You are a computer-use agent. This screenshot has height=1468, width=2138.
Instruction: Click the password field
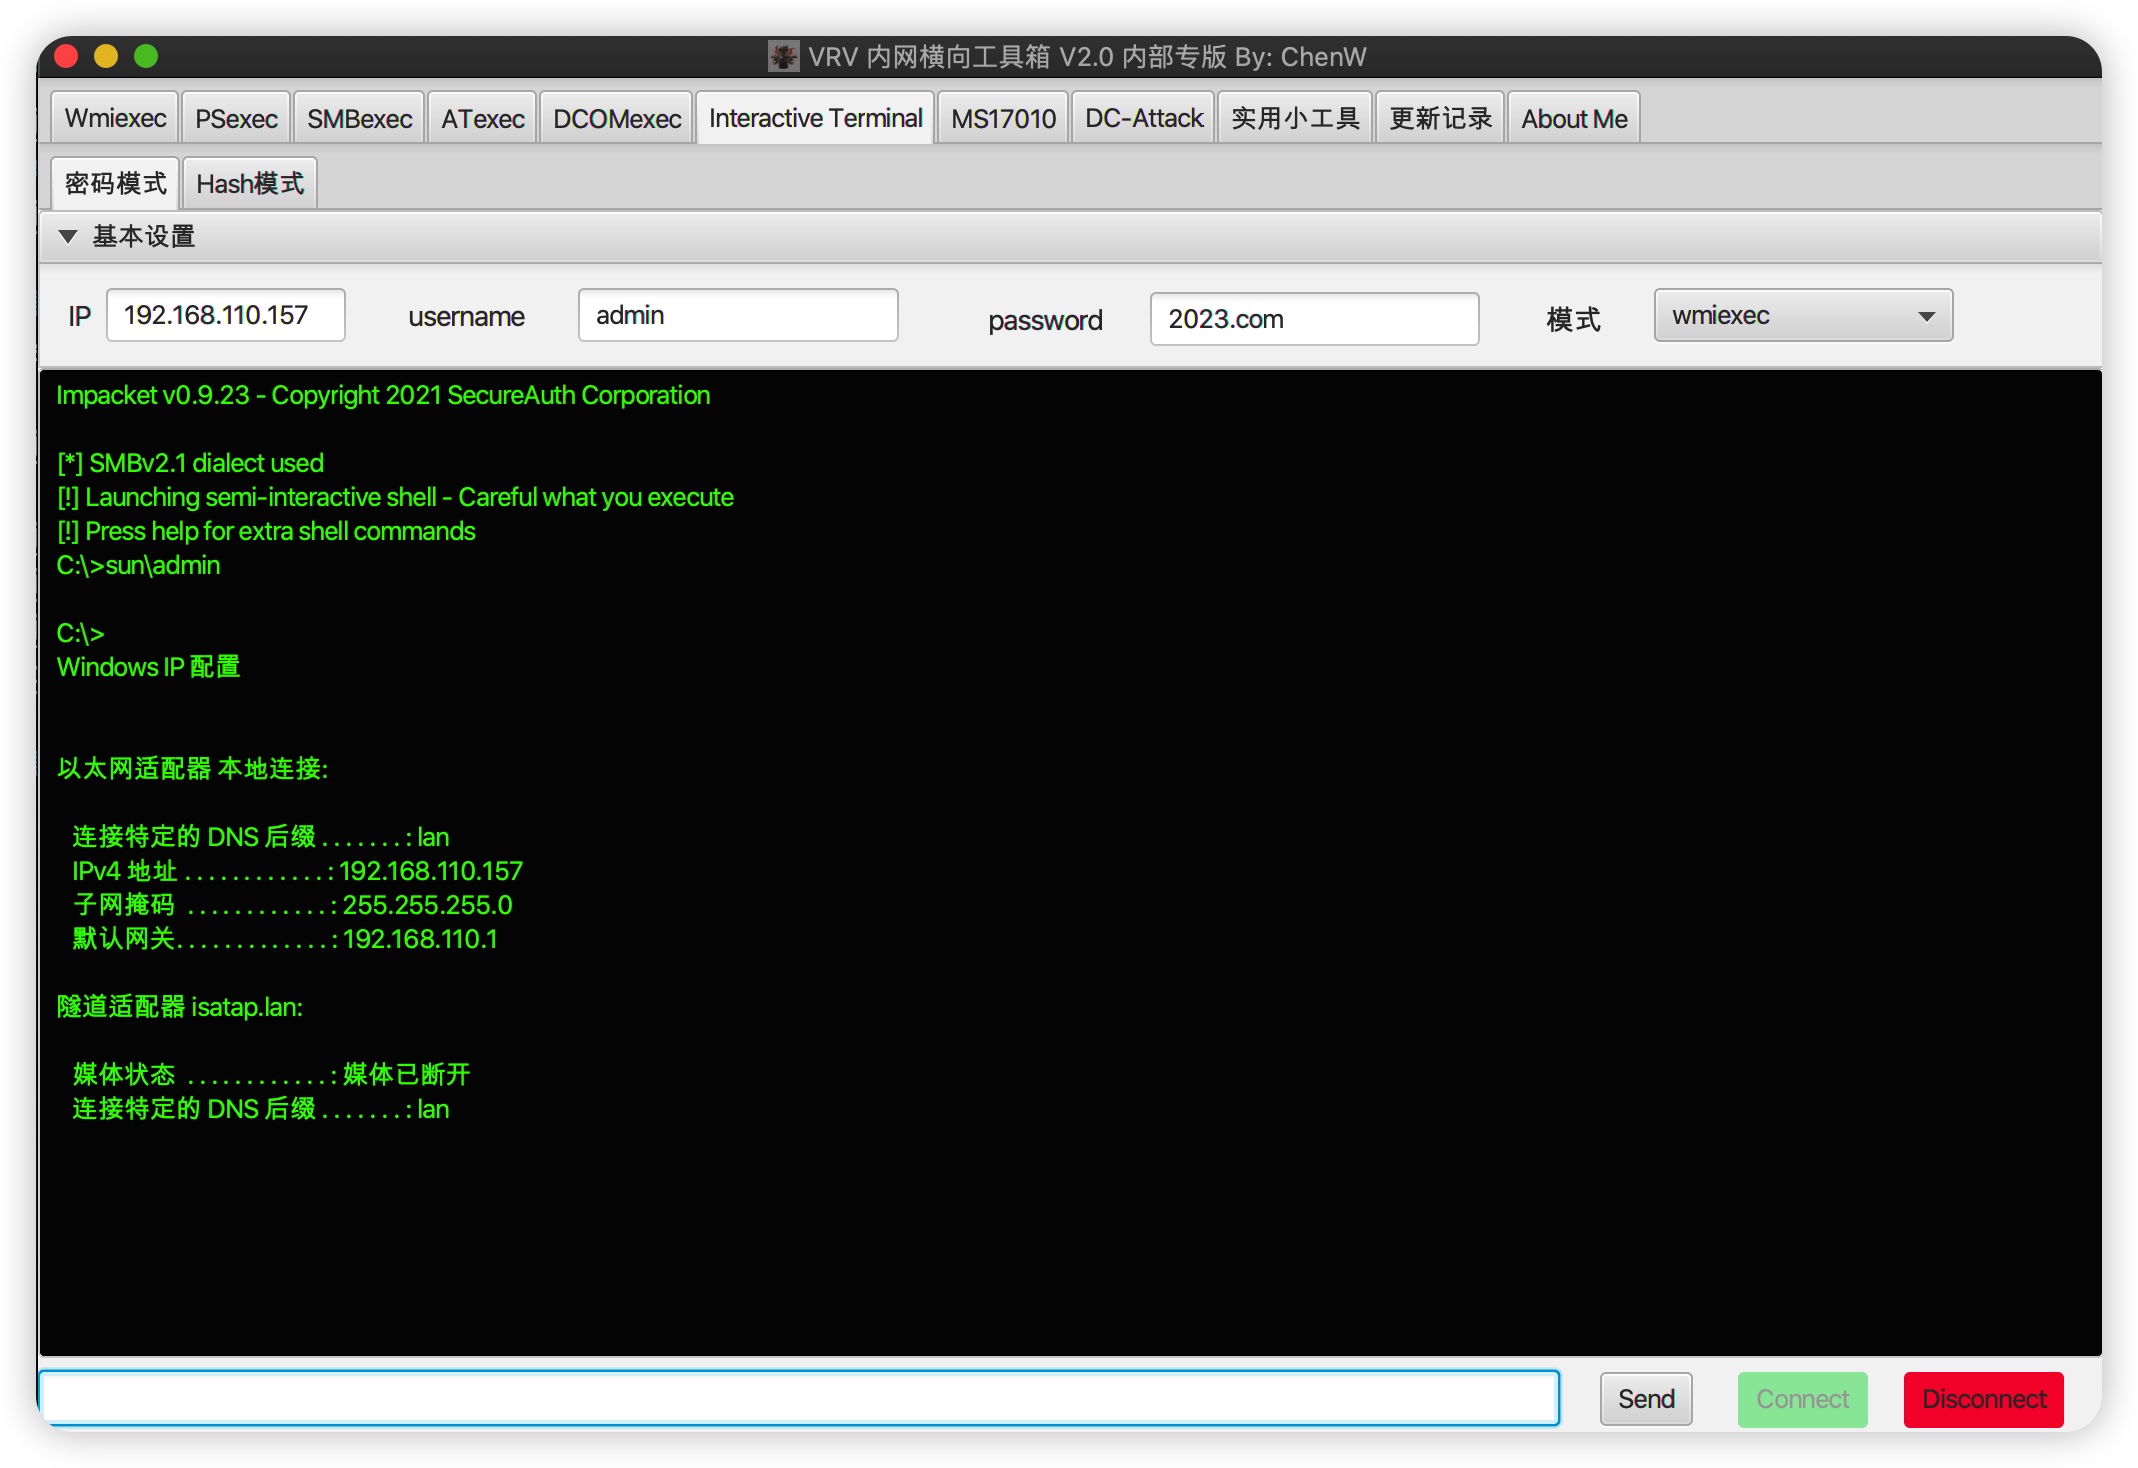1313,319
